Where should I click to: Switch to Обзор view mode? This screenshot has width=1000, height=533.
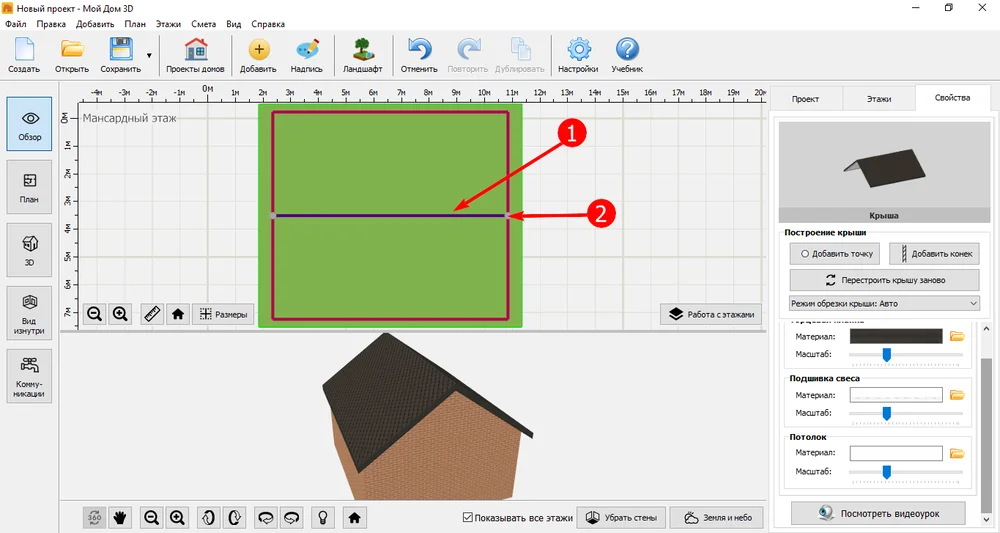[29, 124]
